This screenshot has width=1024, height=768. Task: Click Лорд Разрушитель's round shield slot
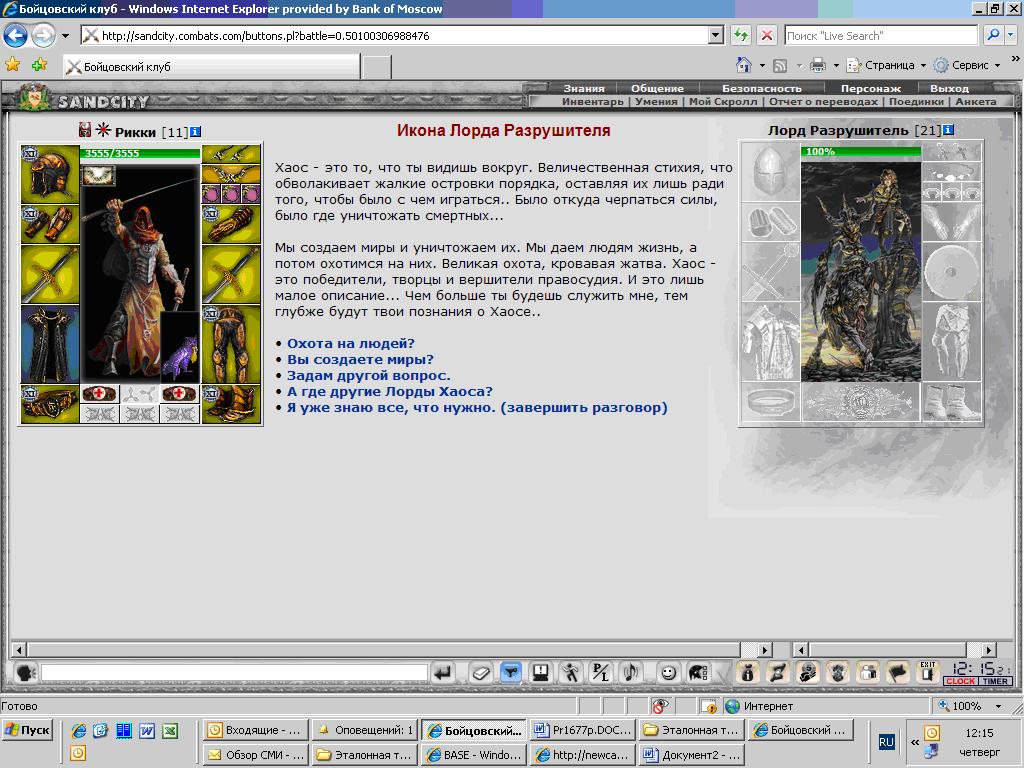point(952,272)
